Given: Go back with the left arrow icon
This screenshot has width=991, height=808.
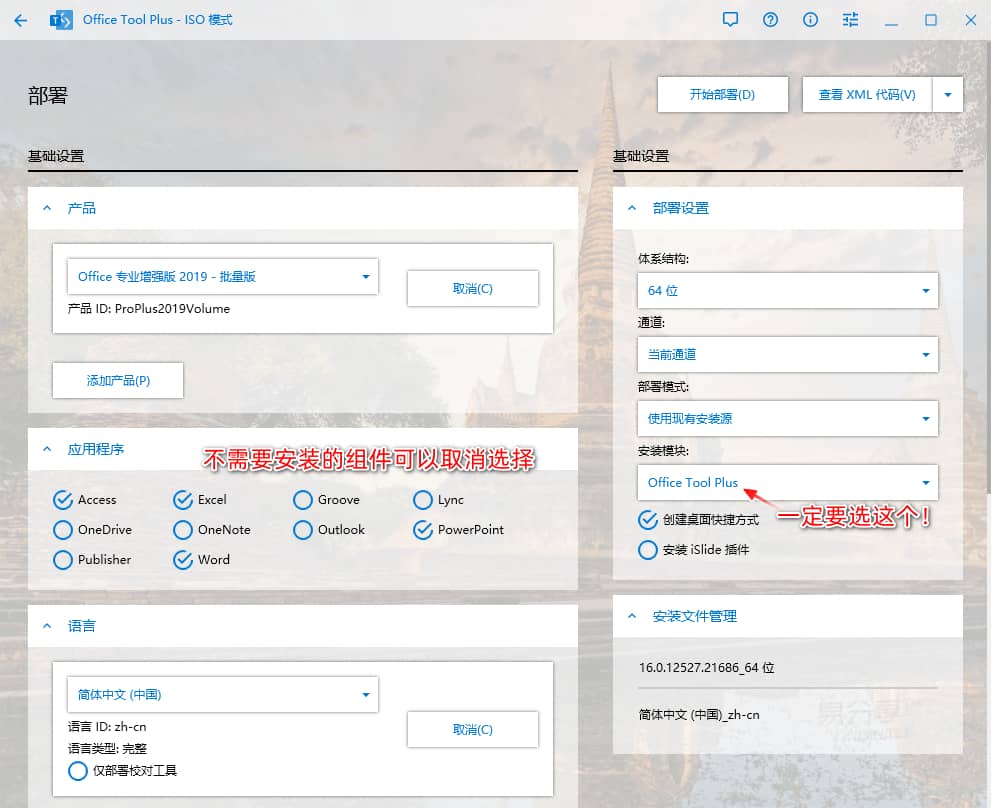Looking at the screenshot, I should tap(21, 20).
